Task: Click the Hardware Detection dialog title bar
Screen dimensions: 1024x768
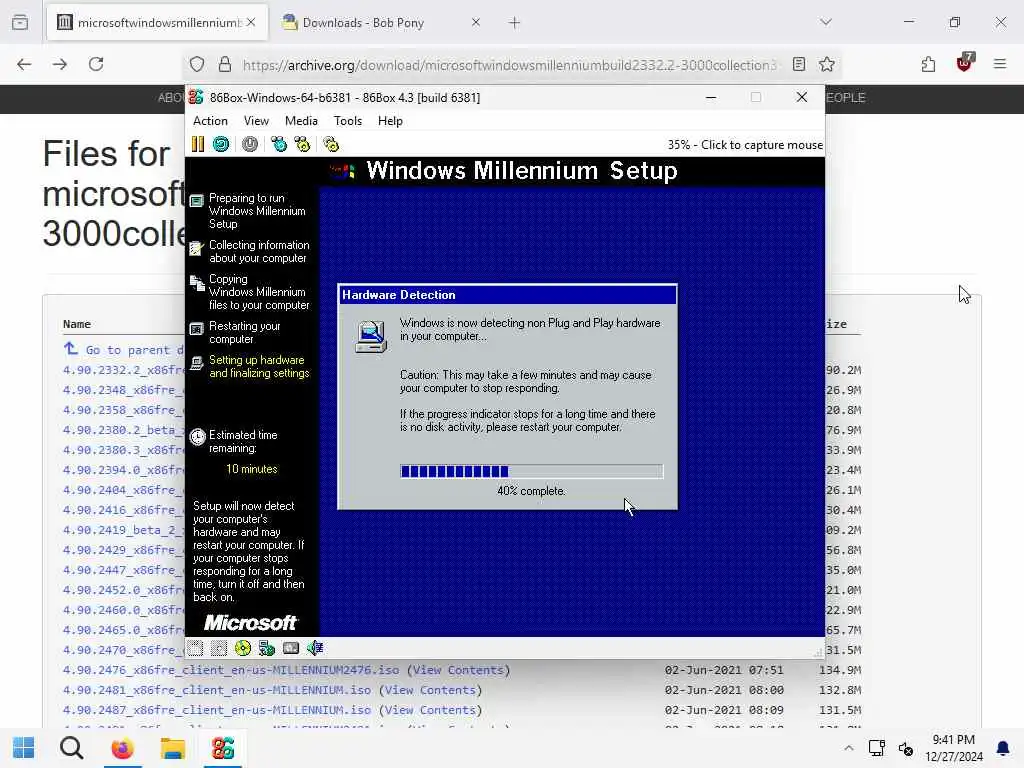Action: tap(507, 295)
